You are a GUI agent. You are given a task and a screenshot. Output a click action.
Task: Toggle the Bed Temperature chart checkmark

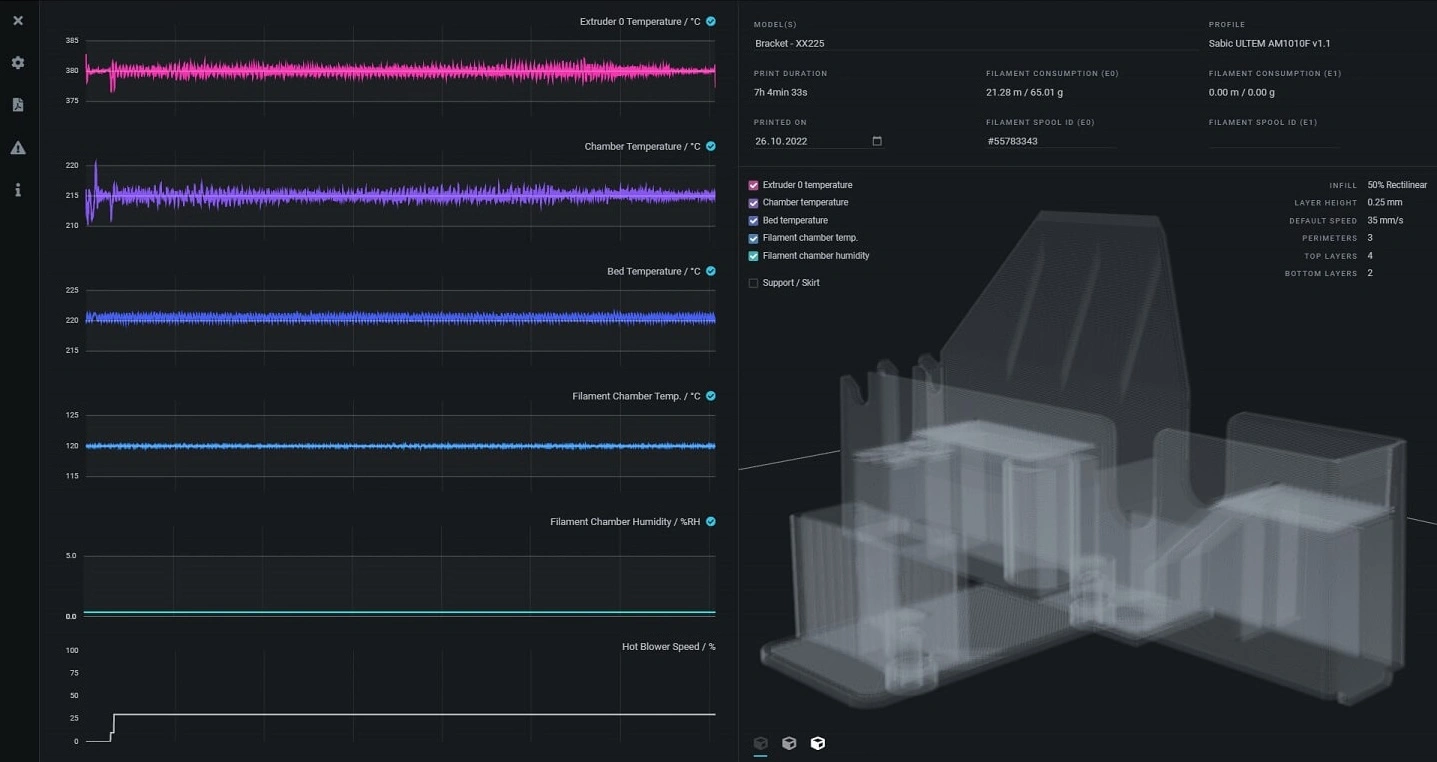(x=711, y=271)
